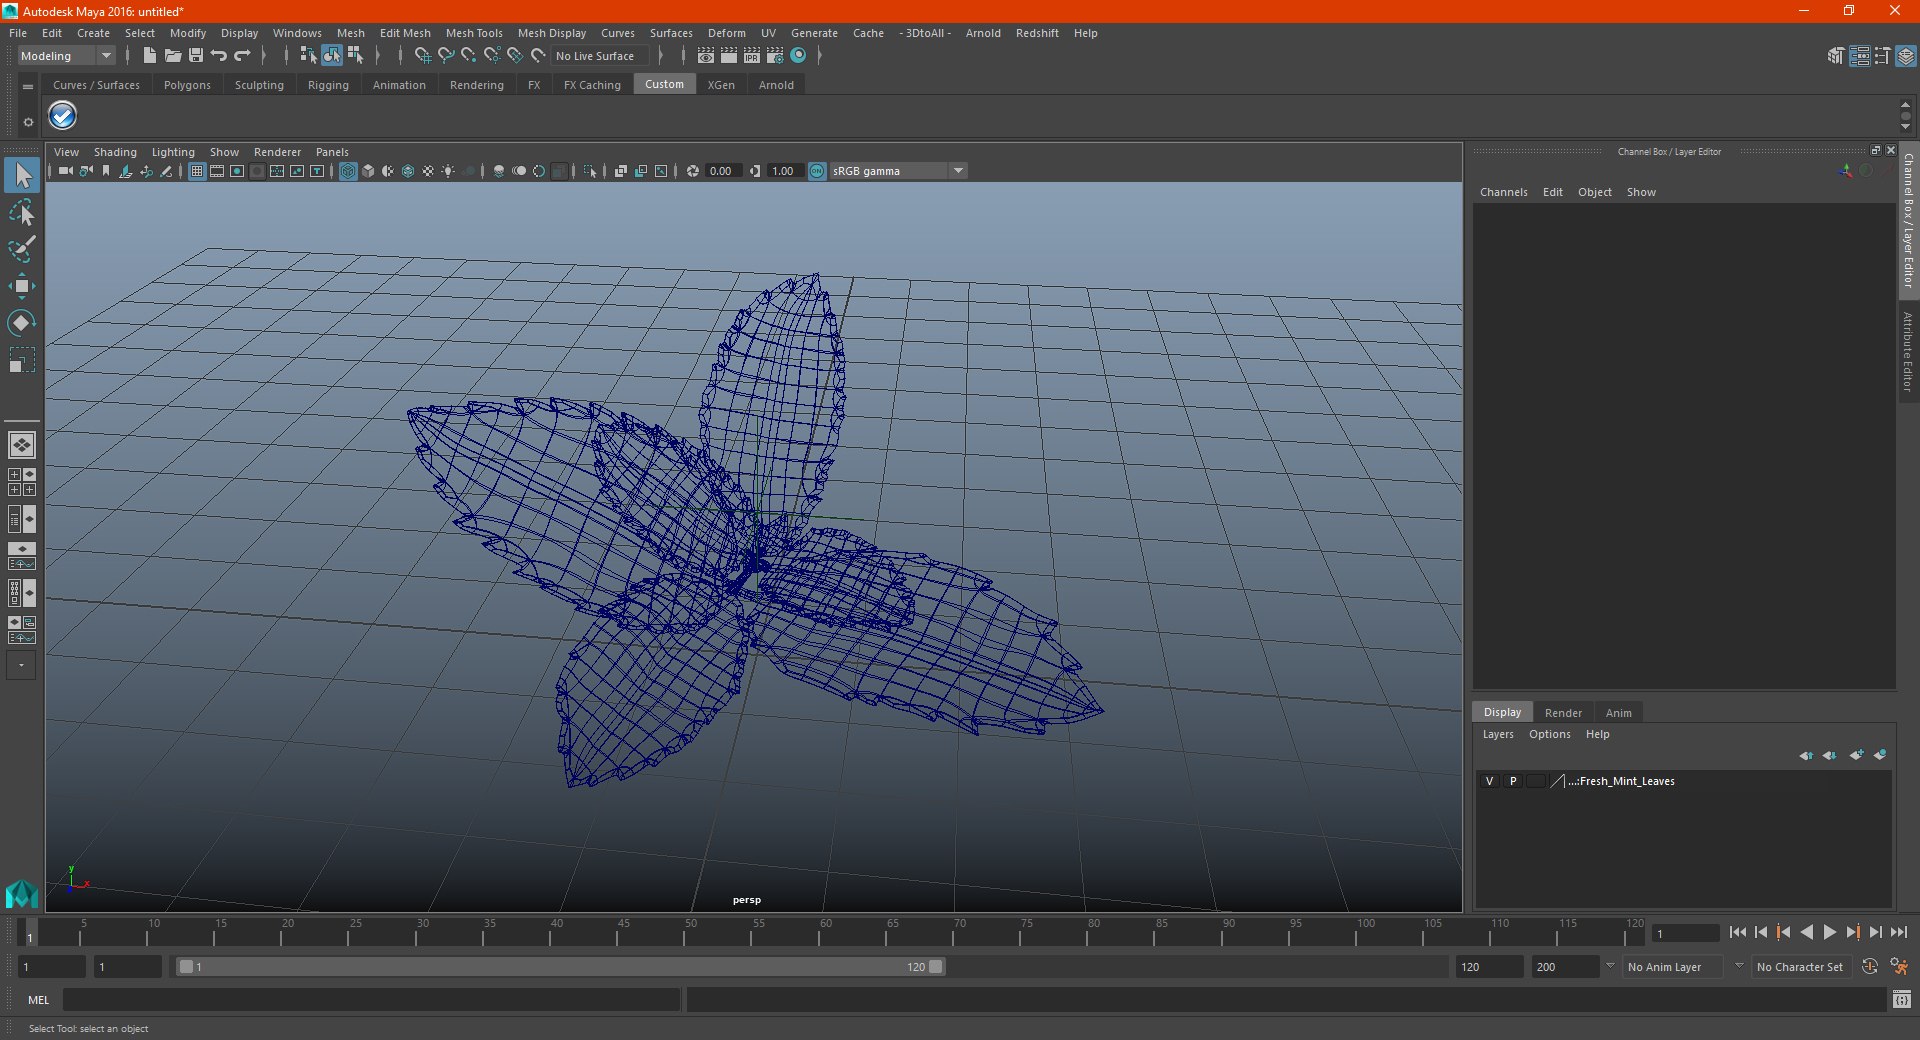Click Single Perspective View layout icon
The image size is (1920, 1040).
pyautogui.click(x=22, y=444)
